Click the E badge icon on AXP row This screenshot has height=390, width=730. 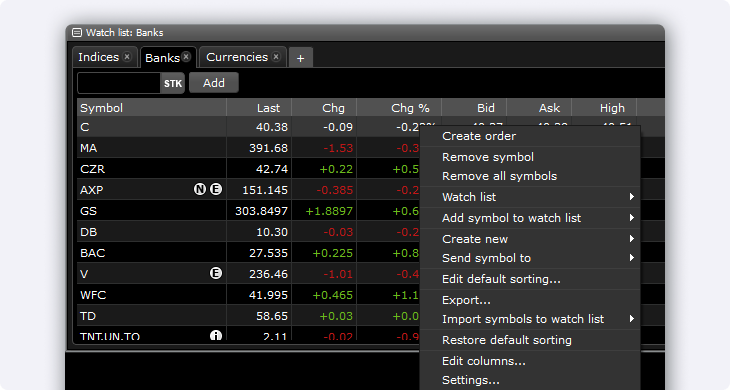[x=216, y=189]
